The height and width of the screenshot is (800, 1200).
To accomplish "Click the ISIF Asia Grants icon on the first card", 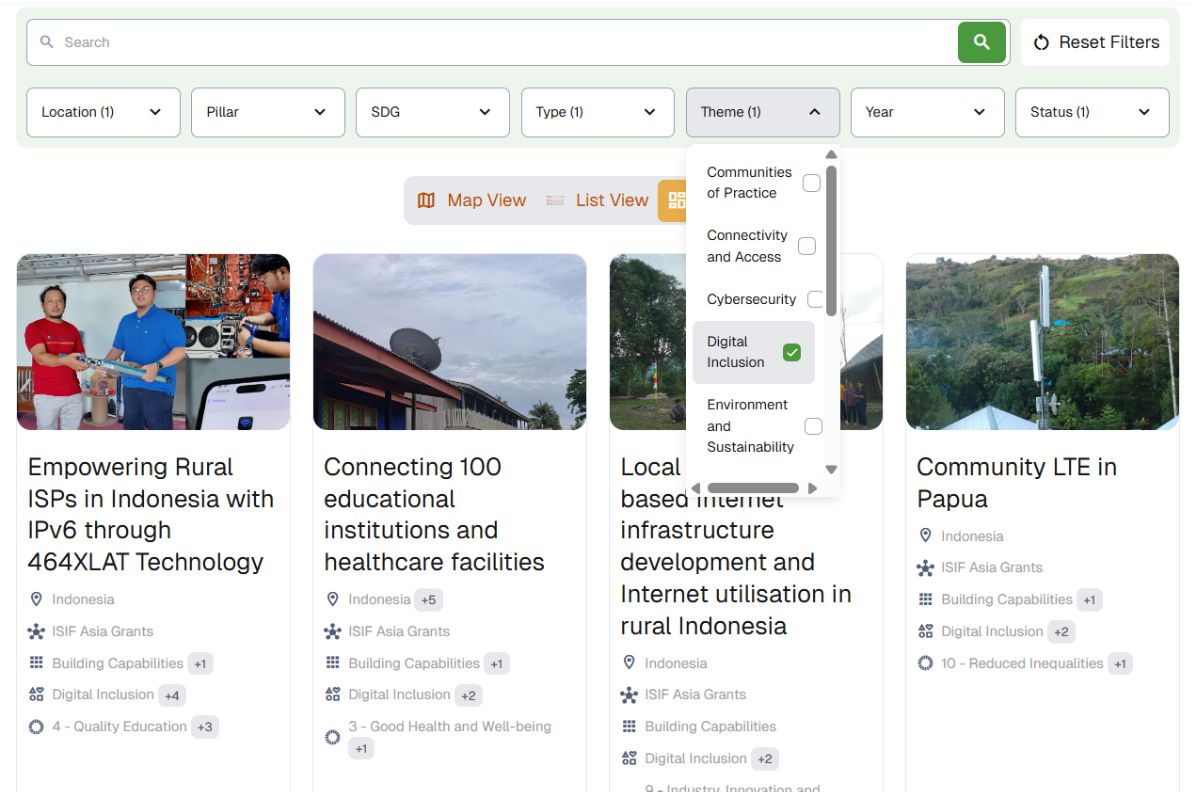I will (35, 631).
